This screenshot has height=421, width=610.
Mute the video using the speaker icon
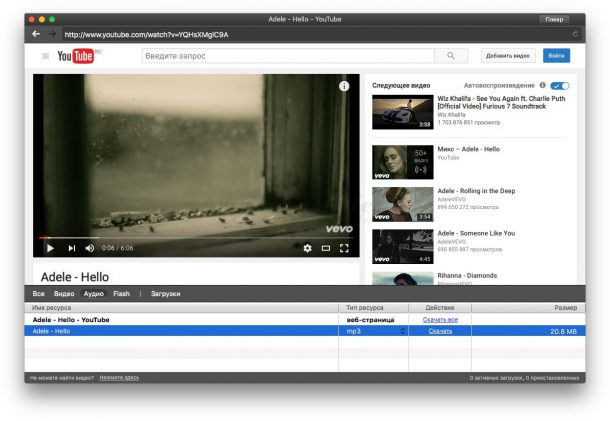click(90, 248)
